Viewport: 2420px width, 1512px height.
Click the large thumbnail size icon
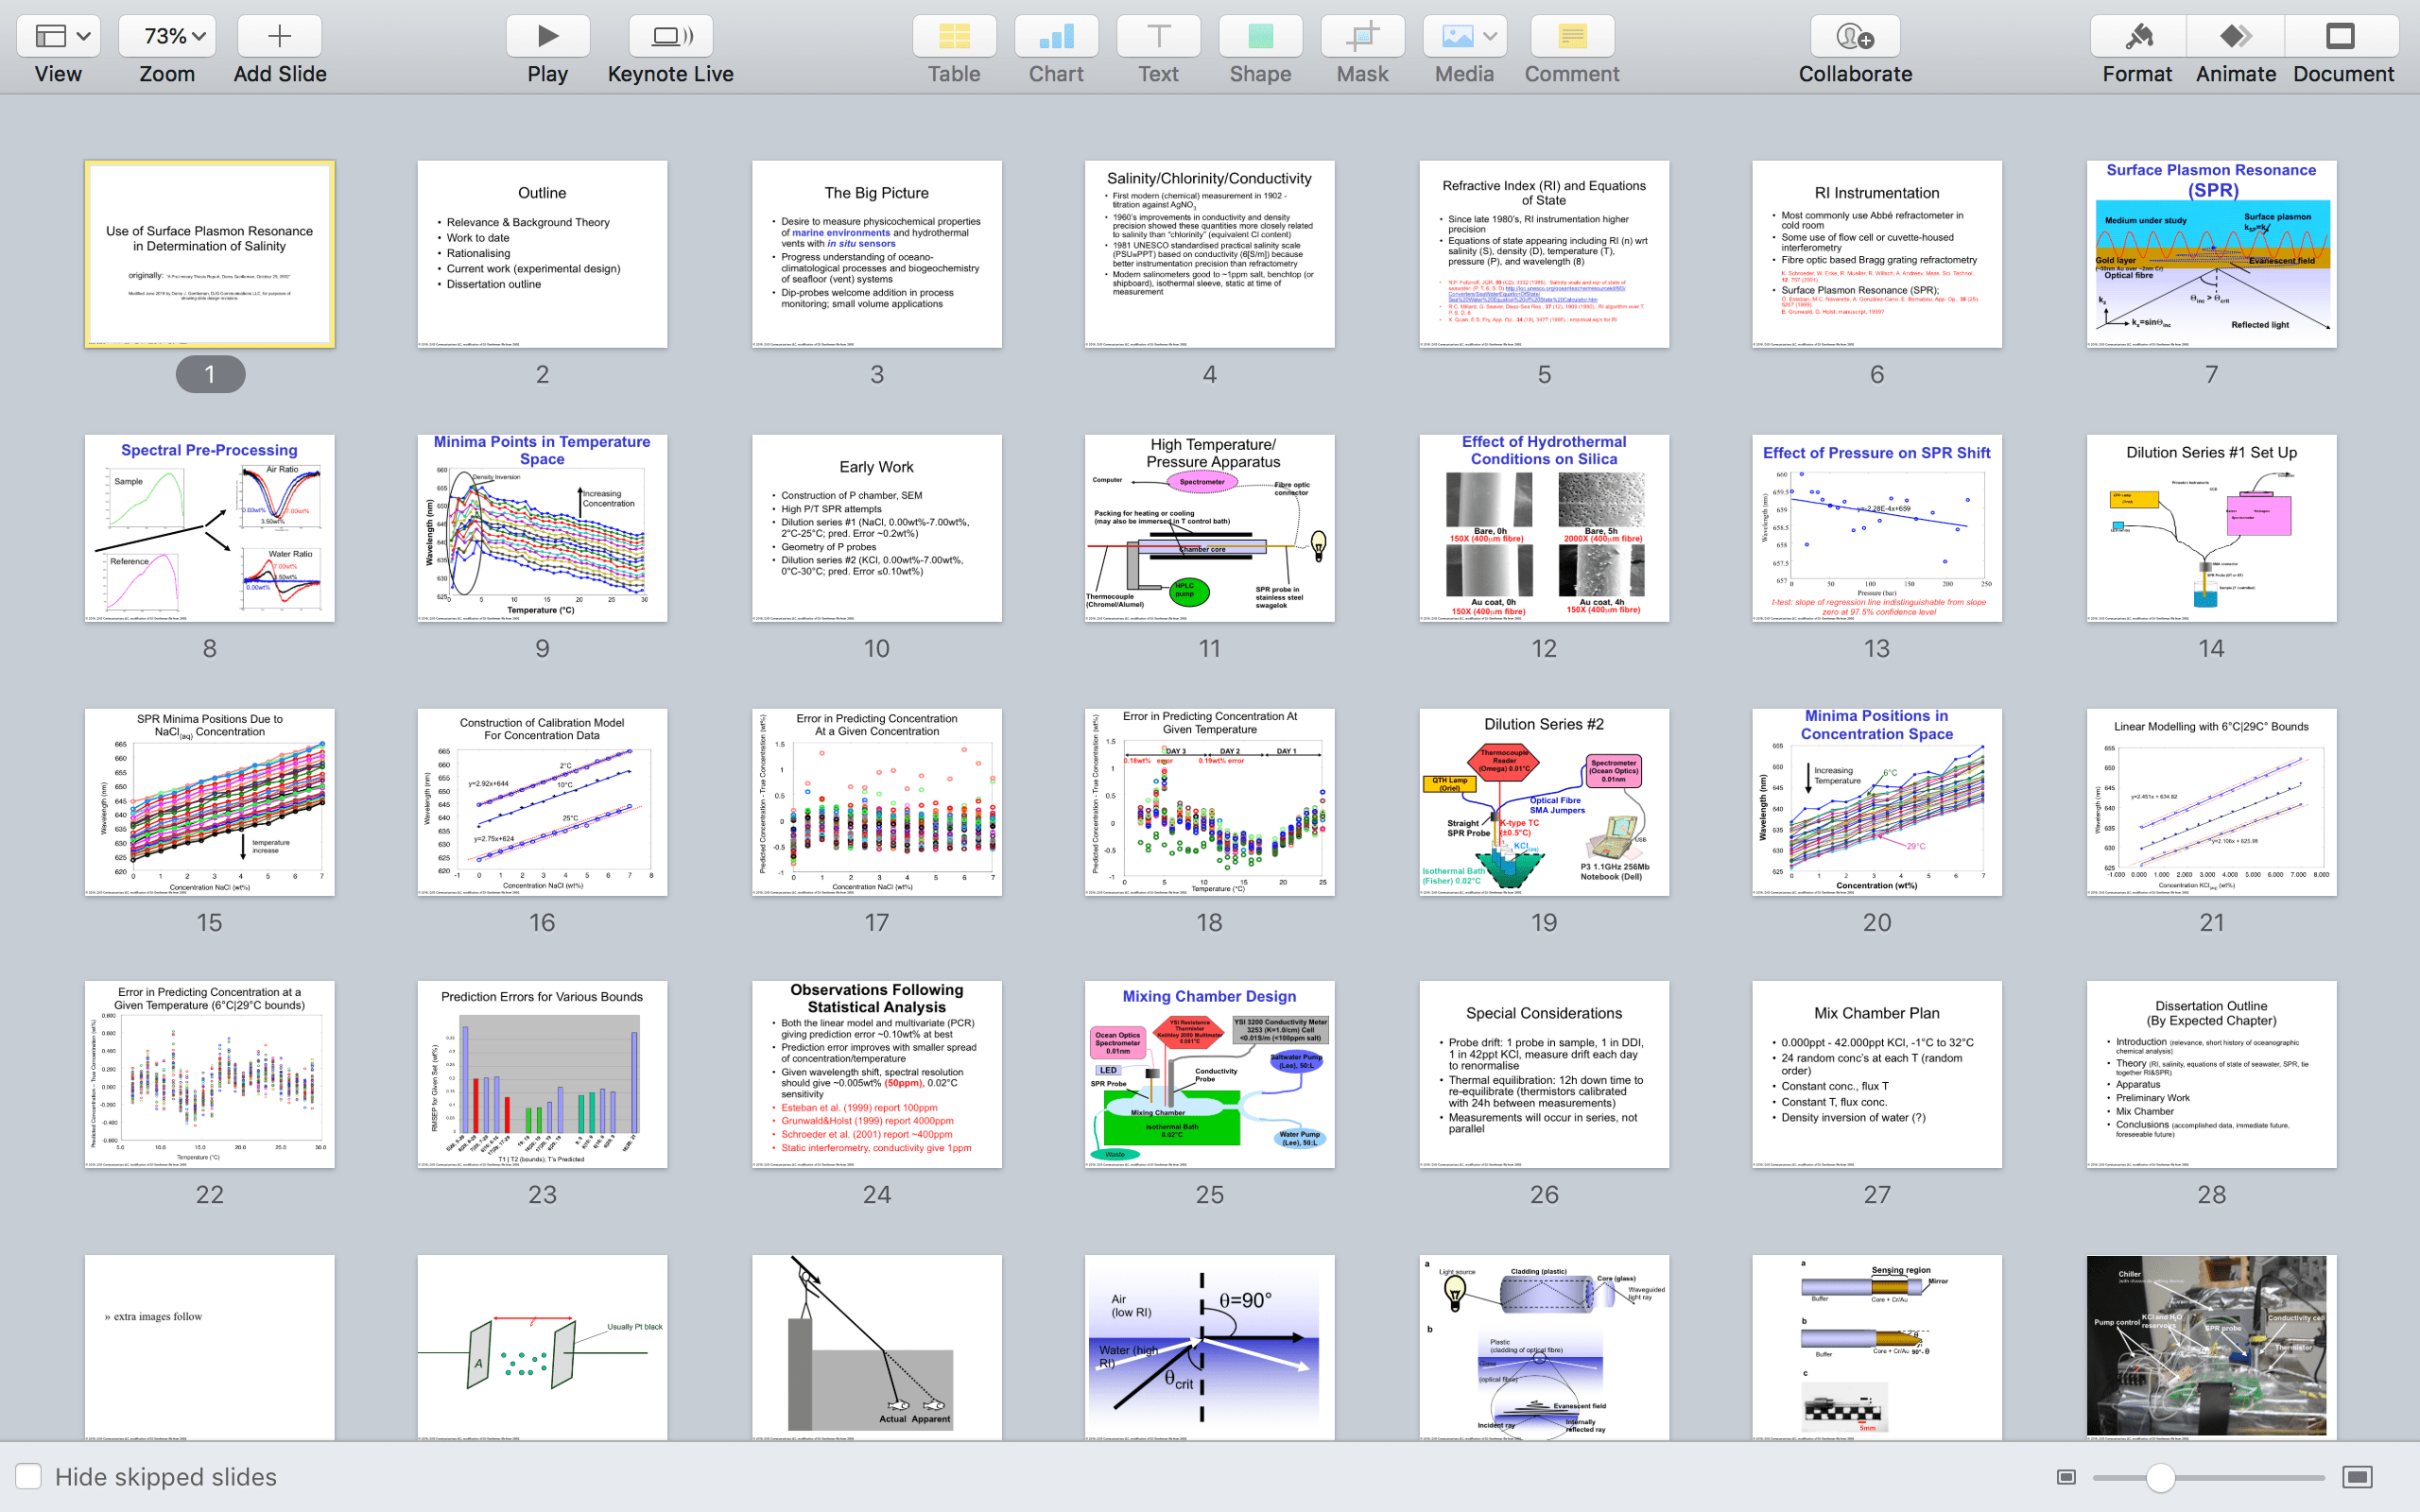click(2357, 1477)
